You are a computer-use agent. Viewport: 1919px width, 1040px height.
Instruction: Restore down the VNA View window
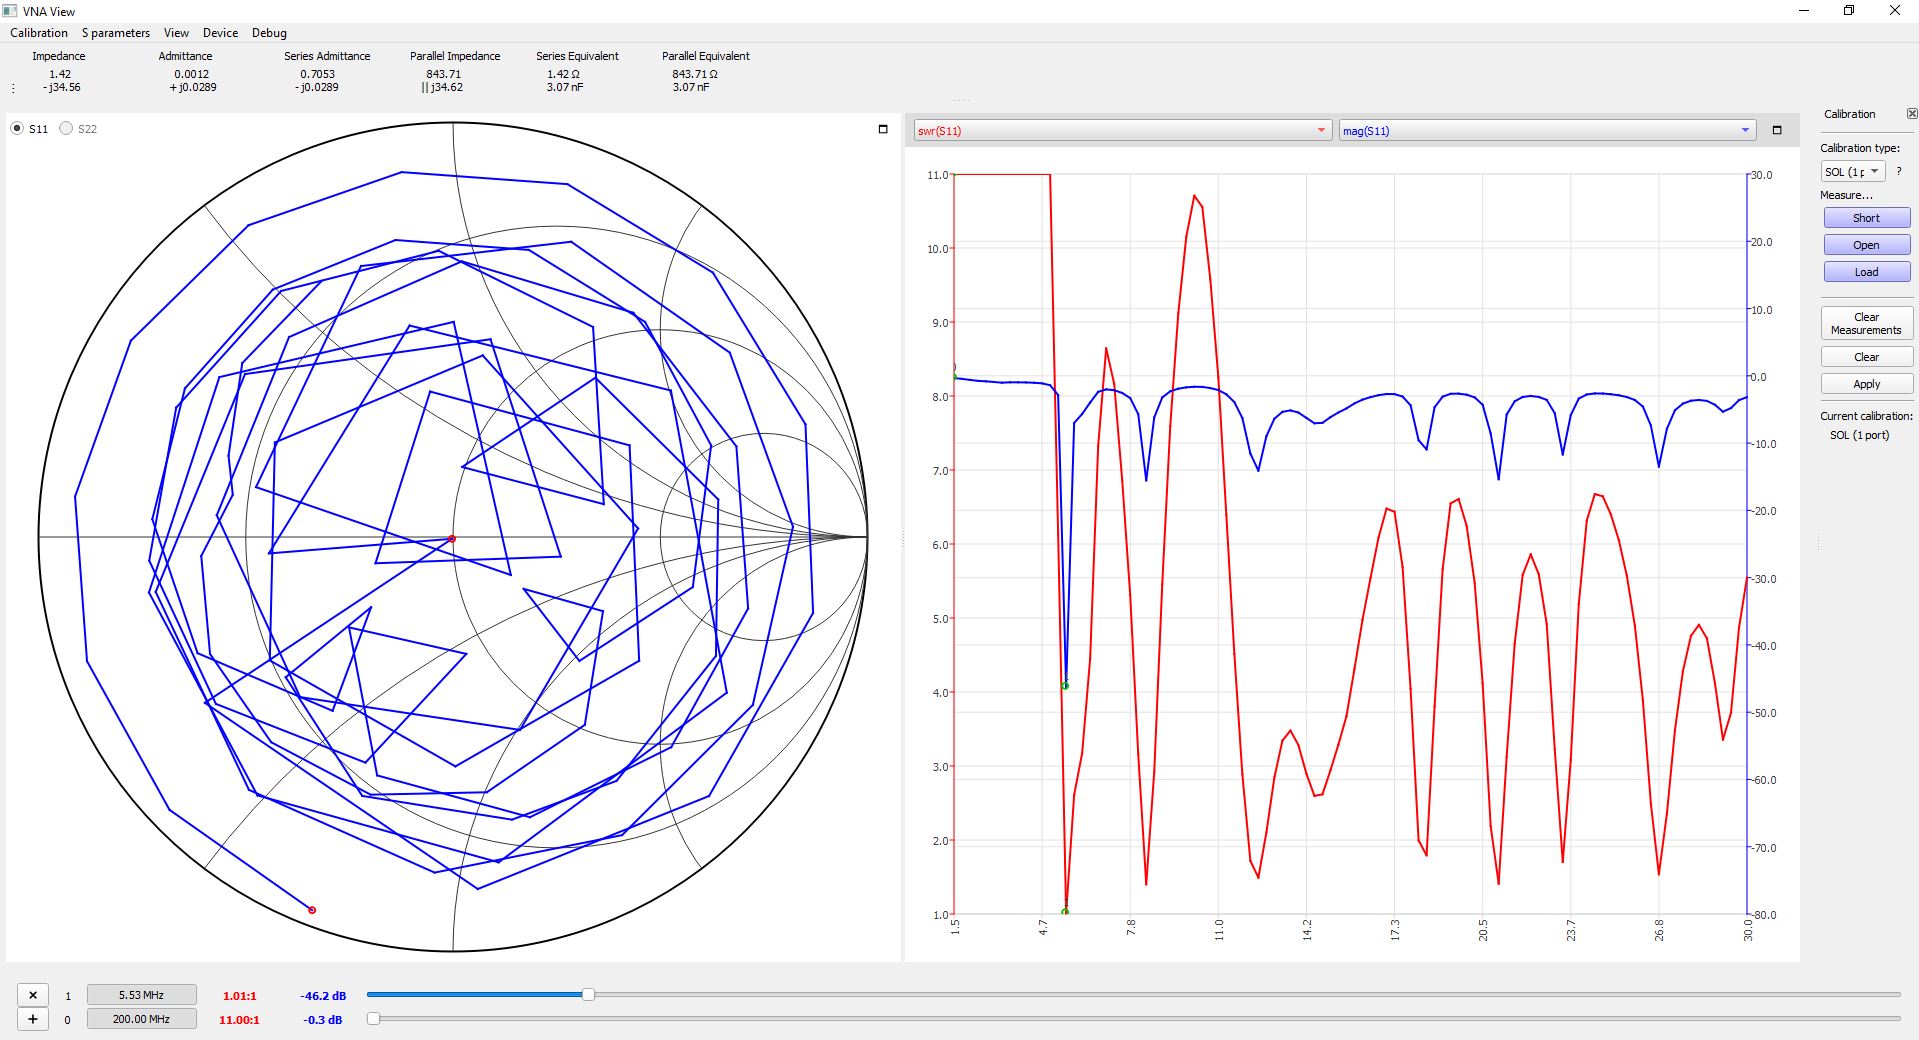pos(1848,11)
